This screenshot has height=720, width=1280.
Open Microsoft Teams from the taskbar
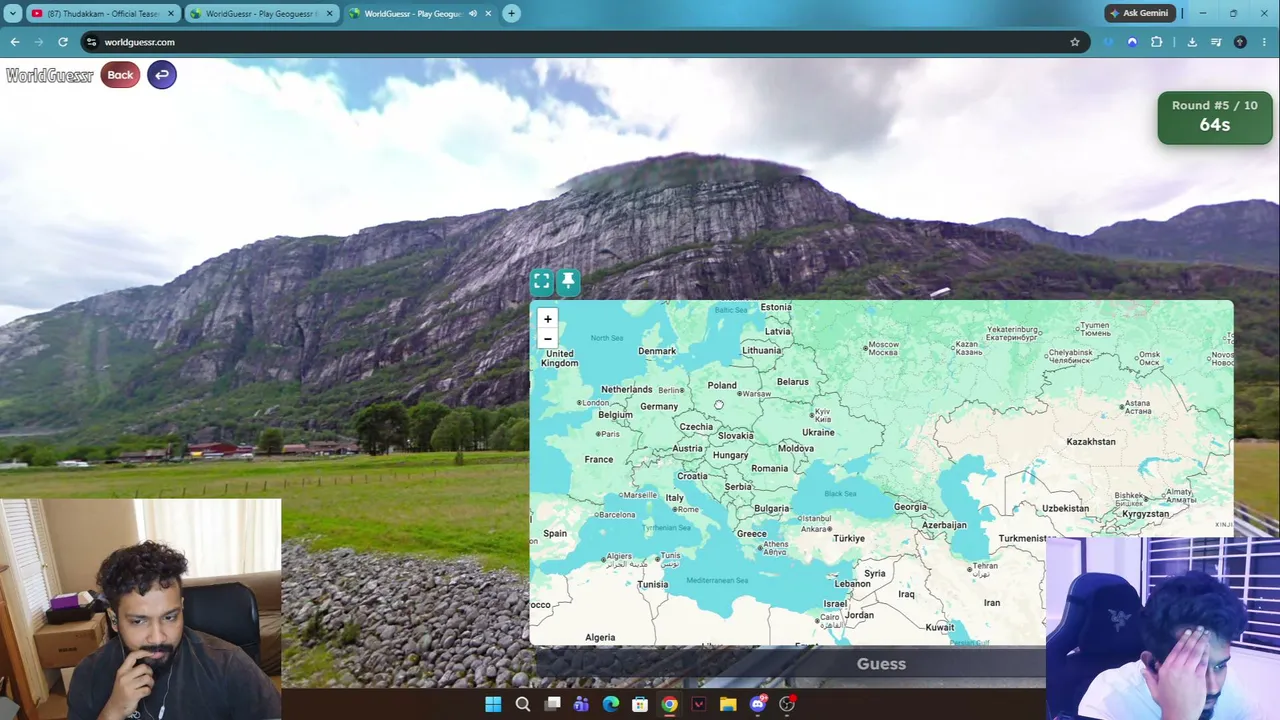tap(581, 704)
